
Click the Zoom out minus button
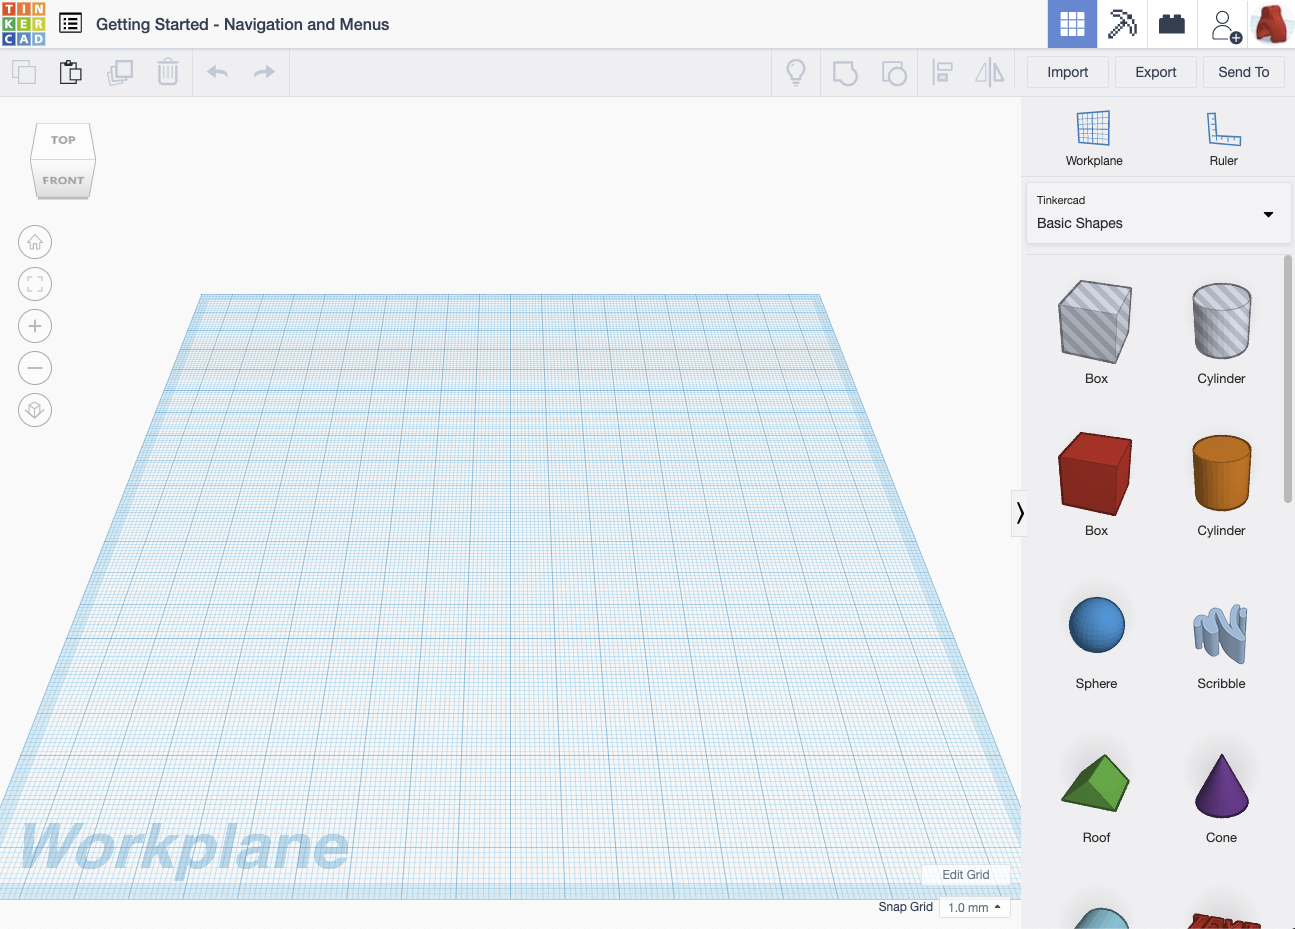coord(35,368)
